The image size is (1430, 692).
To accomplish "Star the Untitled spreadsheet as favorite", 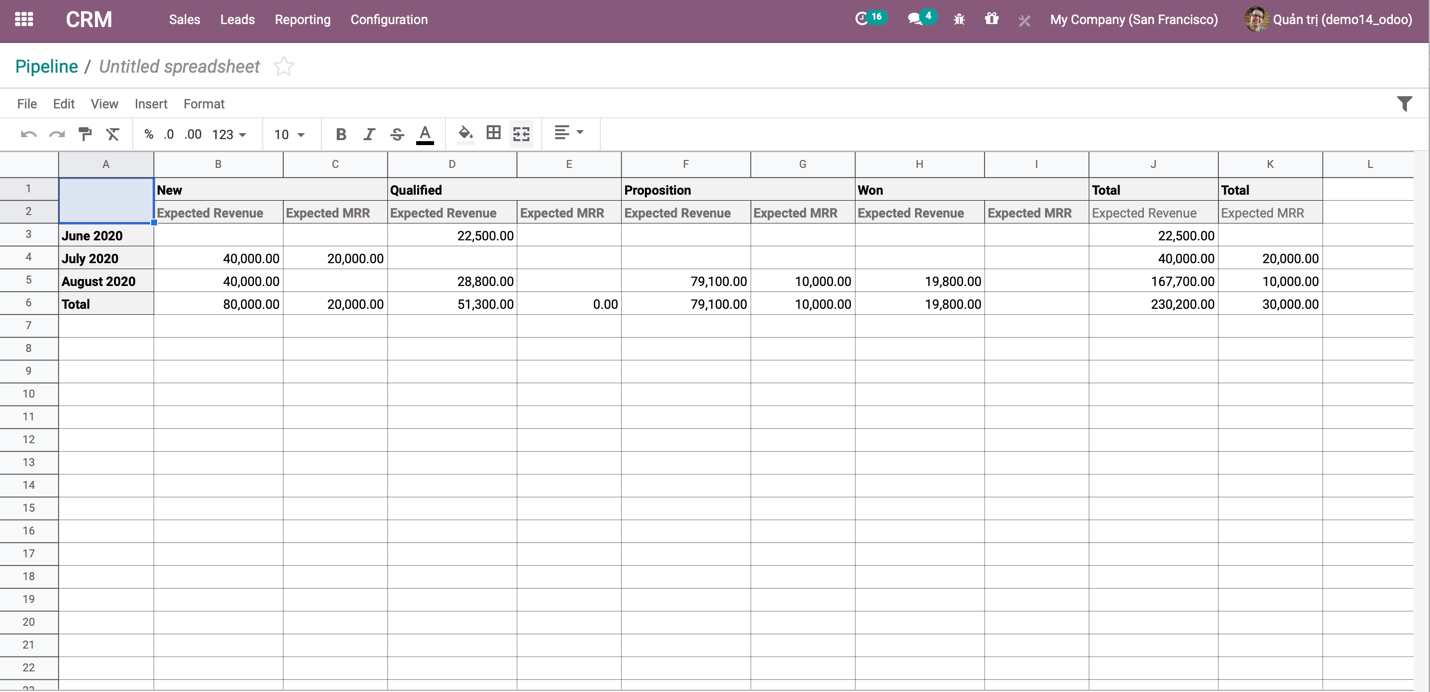I will [284, 67].
